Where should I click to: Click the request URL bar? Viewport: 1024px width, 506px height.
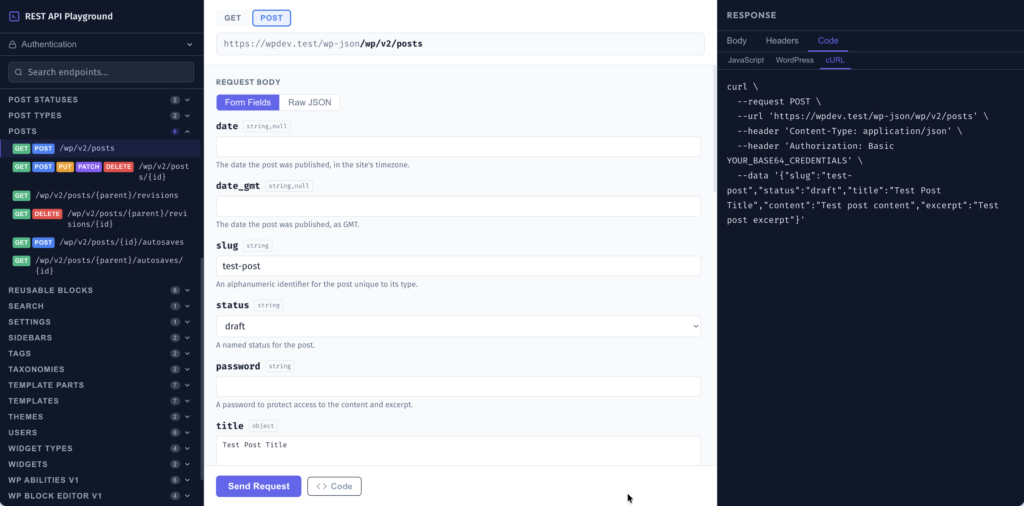460,44
